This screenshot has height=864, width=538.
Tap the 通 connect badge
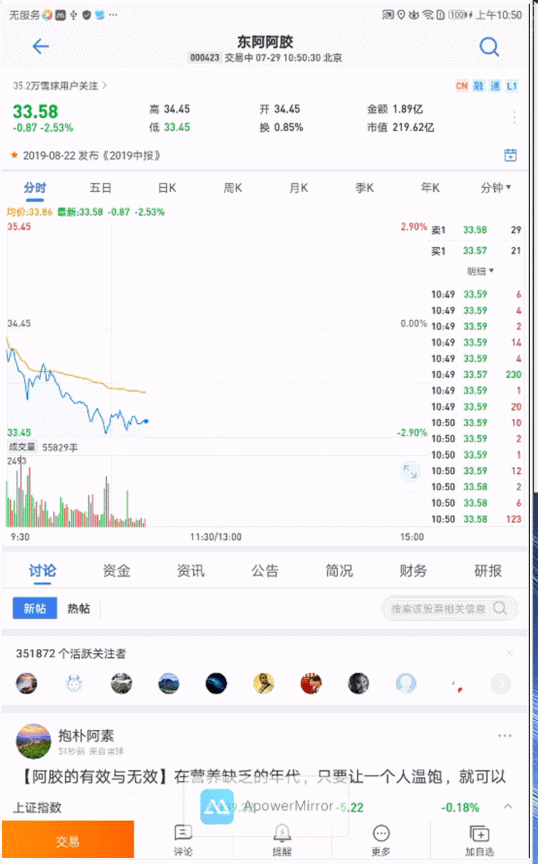(x=495, y=86)
